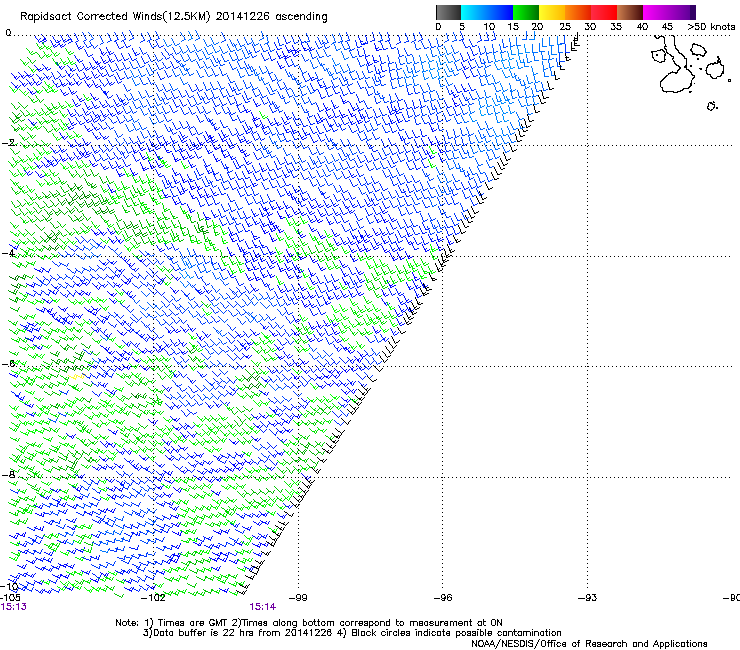Click the 'Times are GMT' note line

coord(309,623)
